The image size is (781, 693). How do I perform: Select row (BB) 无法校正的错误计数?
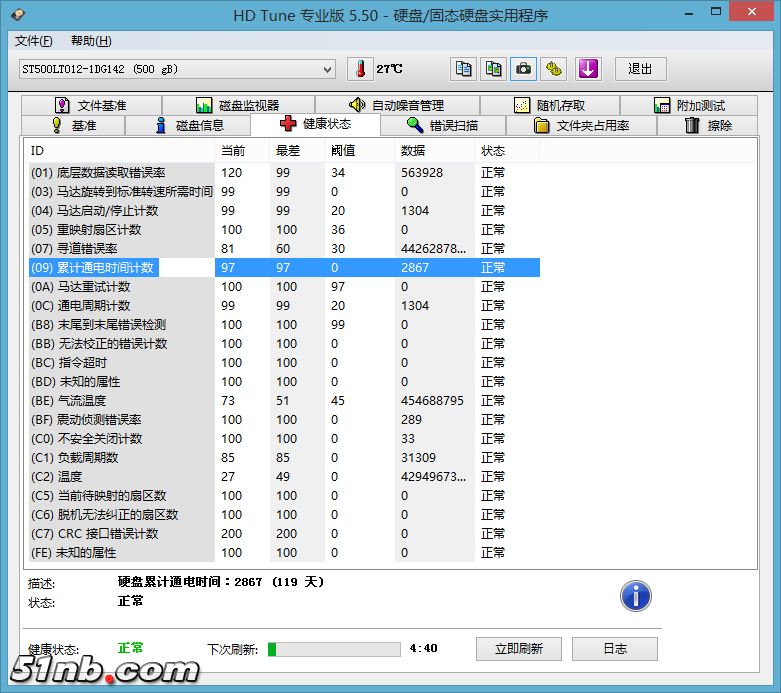(284, 343)
